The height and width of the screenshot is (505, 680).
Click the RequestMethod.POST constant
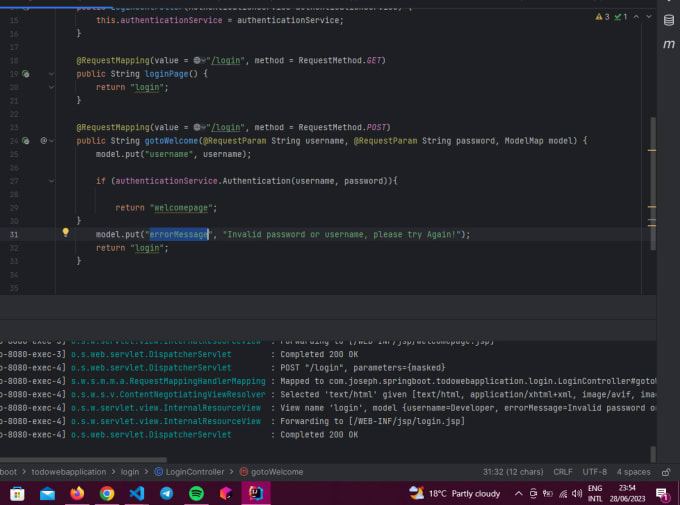342,127
